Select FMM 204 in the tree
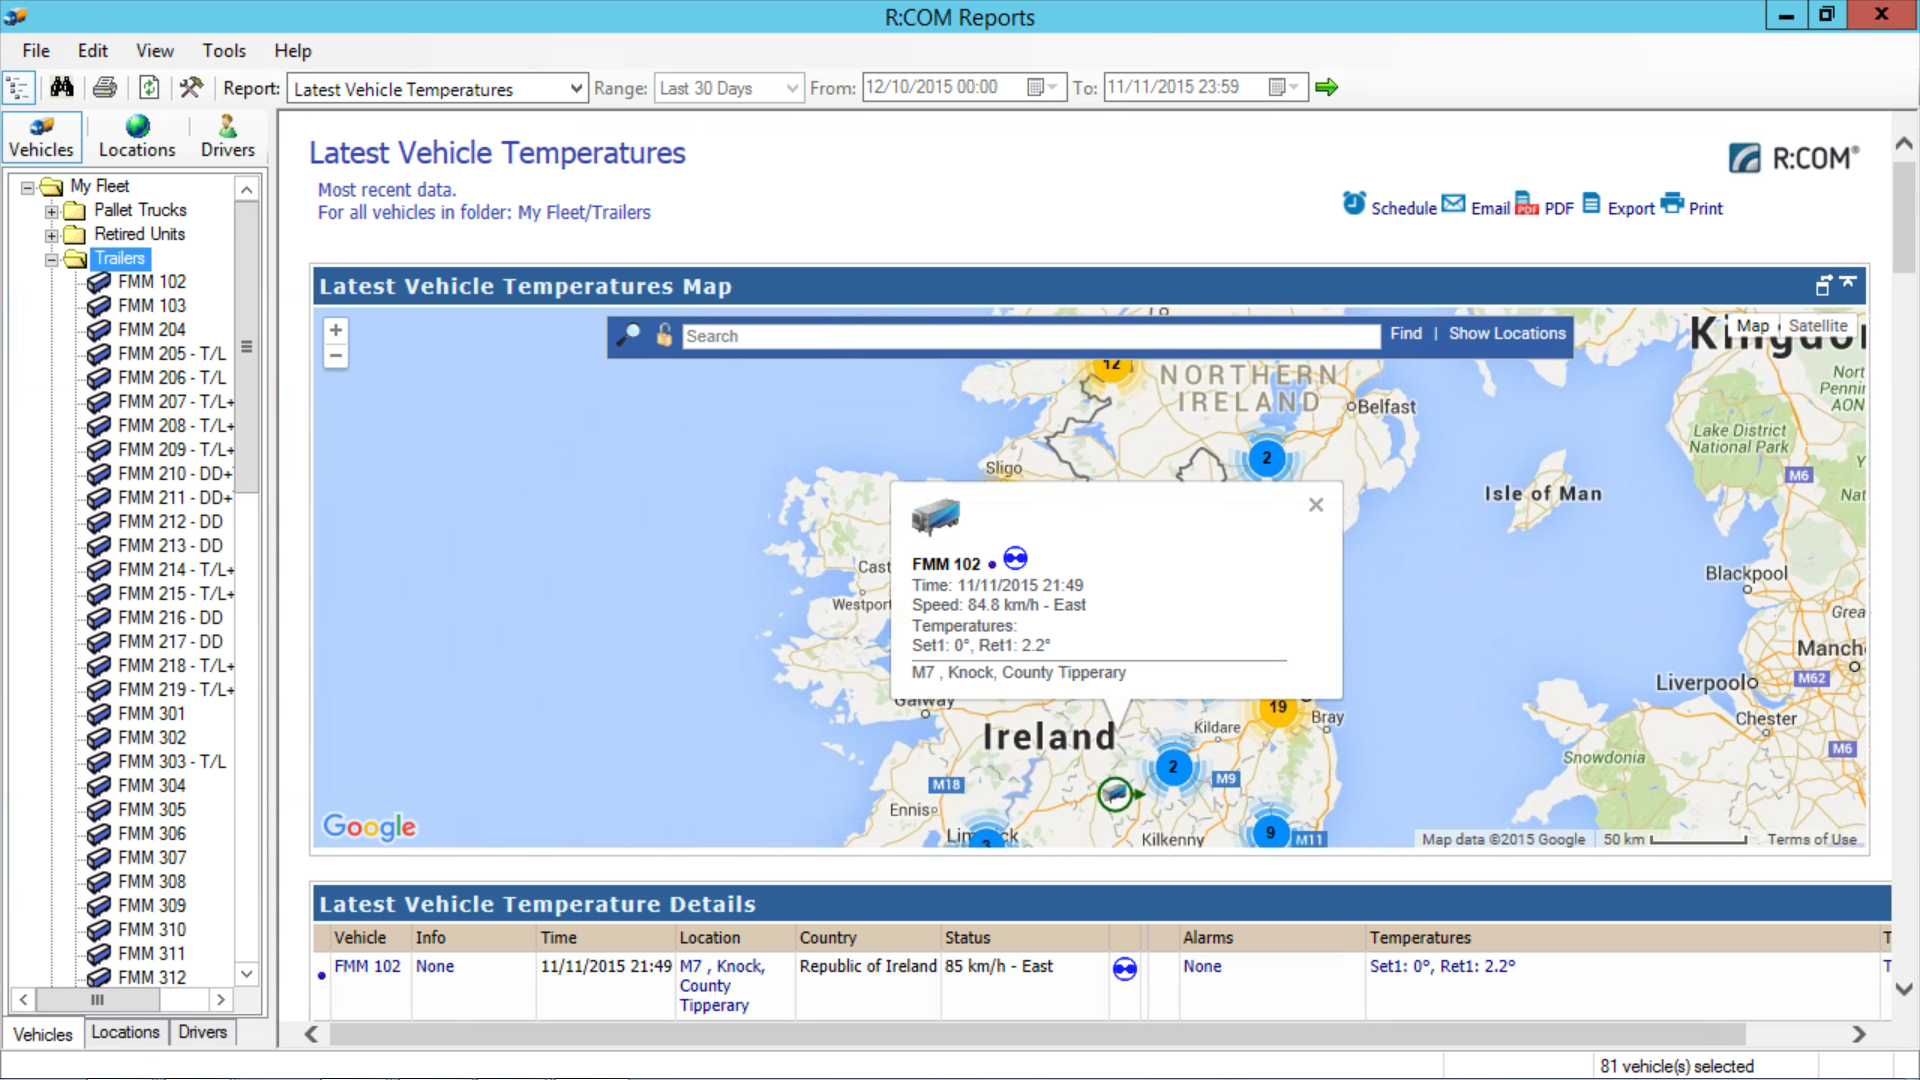The width and height of the screenshot is (1920, 1080). click(152, 330)
